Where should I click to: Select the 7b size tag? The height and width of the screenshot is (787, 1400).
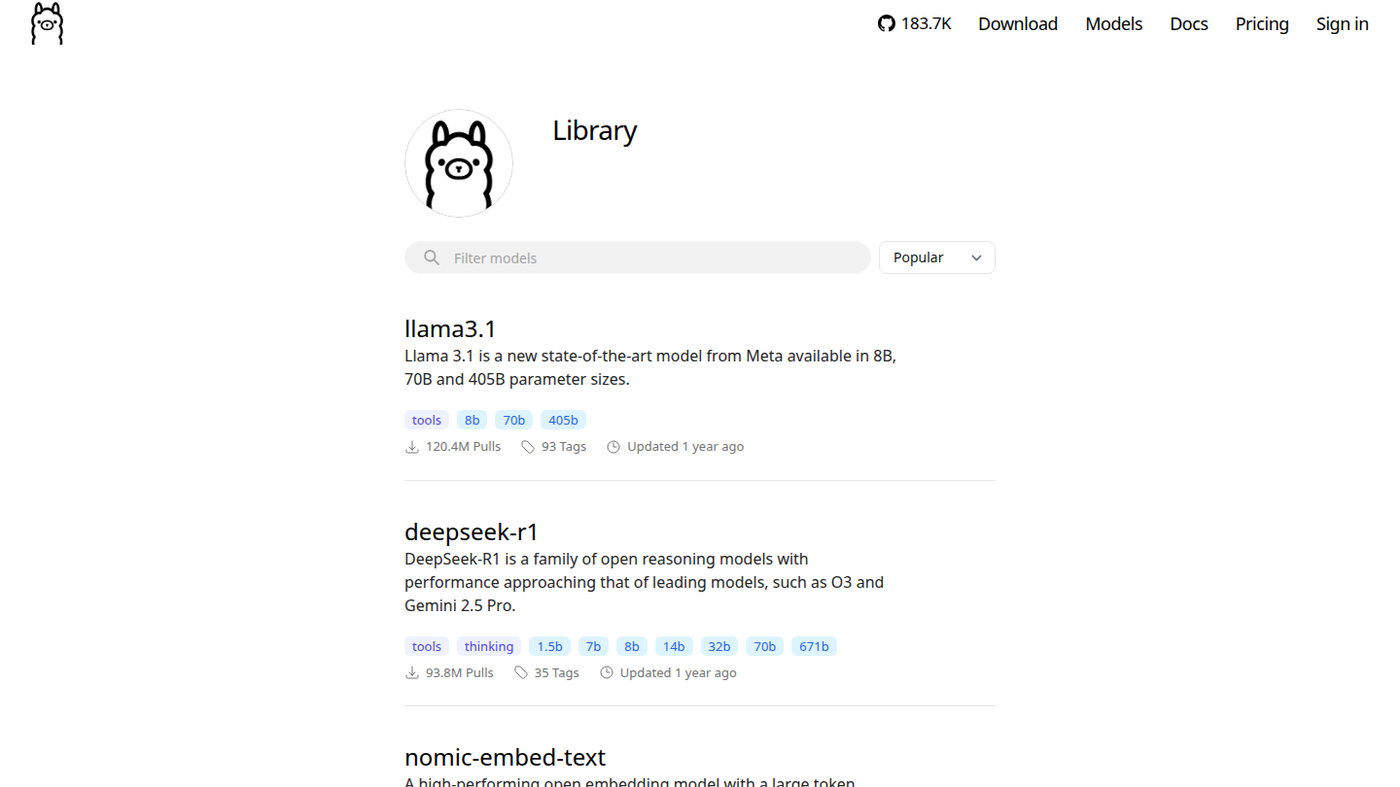click(594, 646)
